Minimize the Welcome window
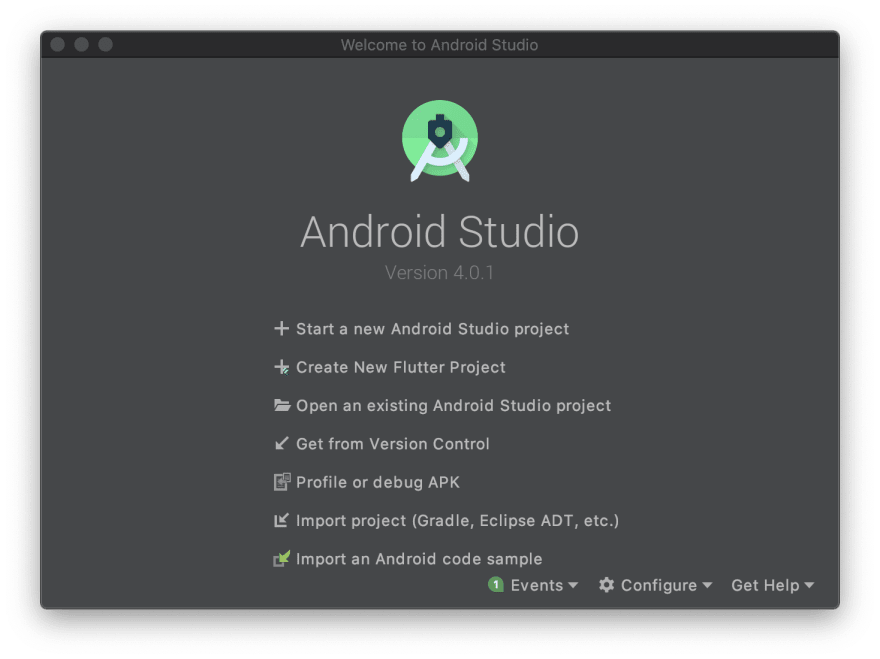 81,44
